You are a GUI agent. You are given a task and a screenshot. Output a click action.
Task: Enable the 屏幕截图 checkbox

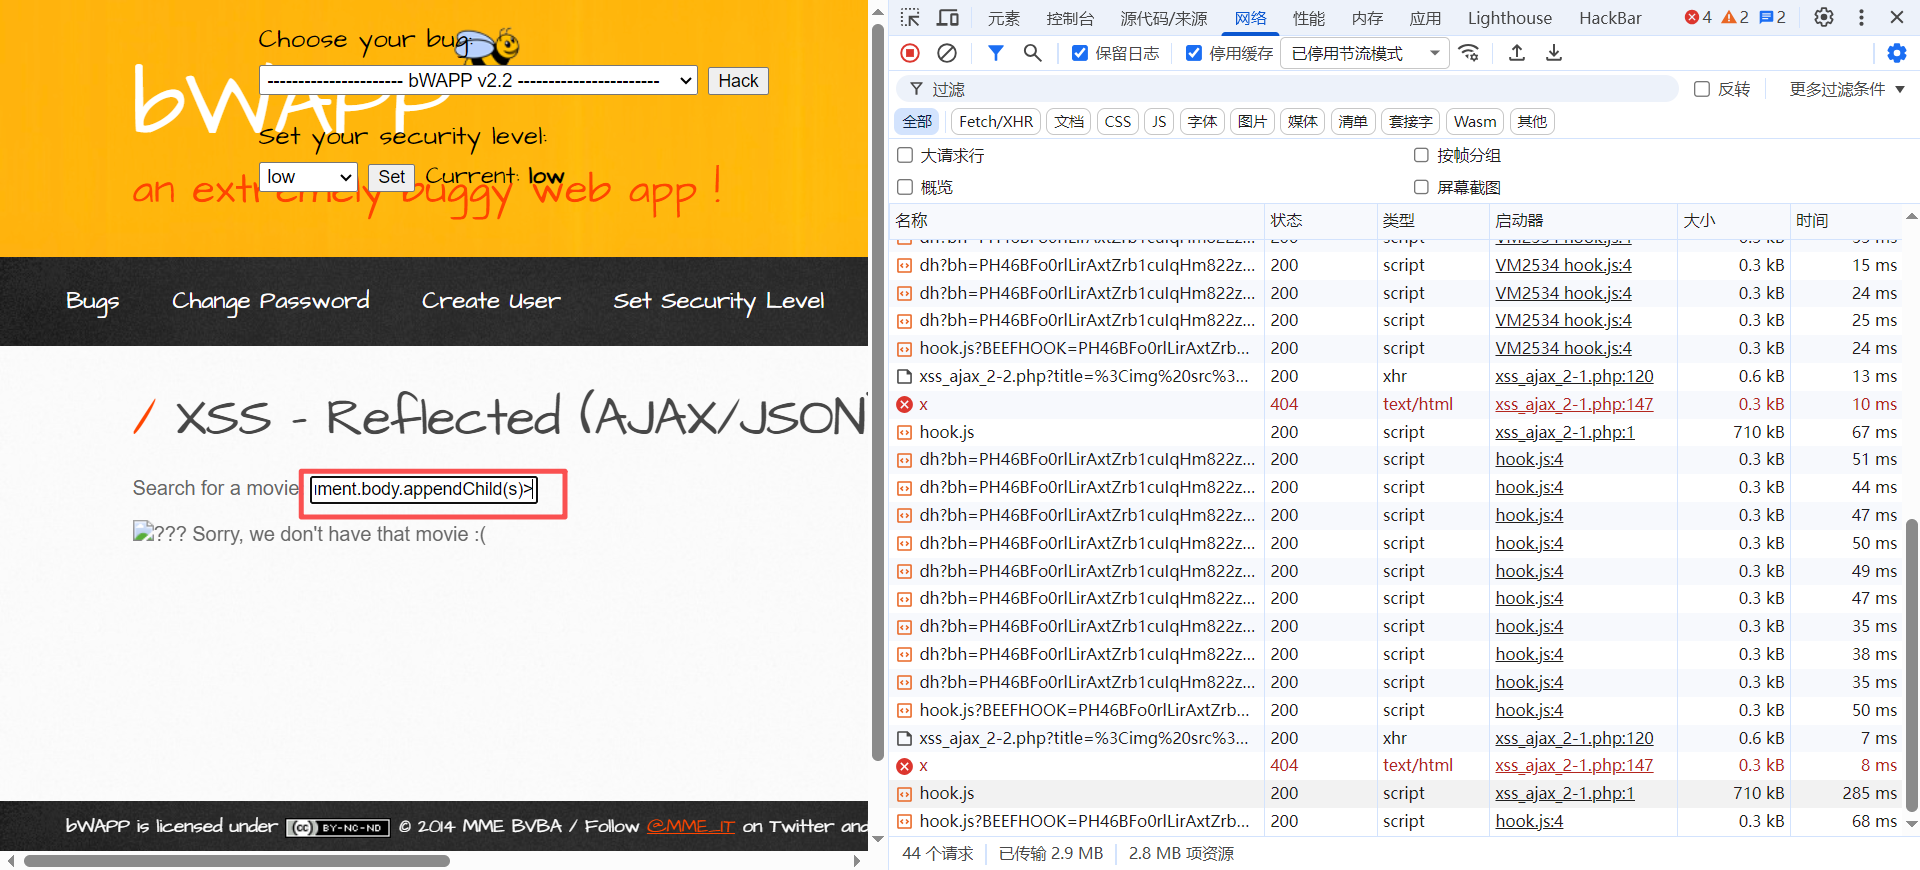point(1421,187)
